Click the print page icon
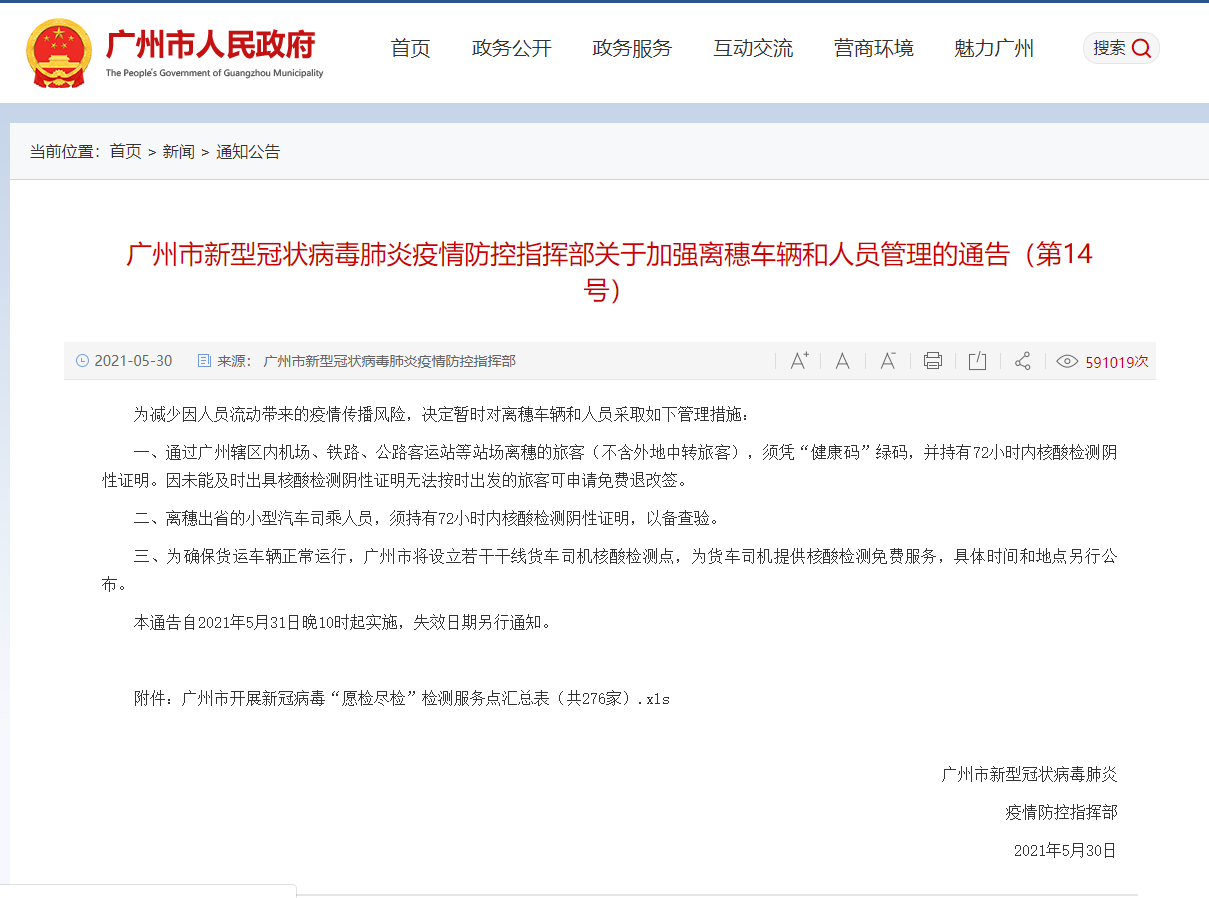1209x898 pixels. coord(933,361)
